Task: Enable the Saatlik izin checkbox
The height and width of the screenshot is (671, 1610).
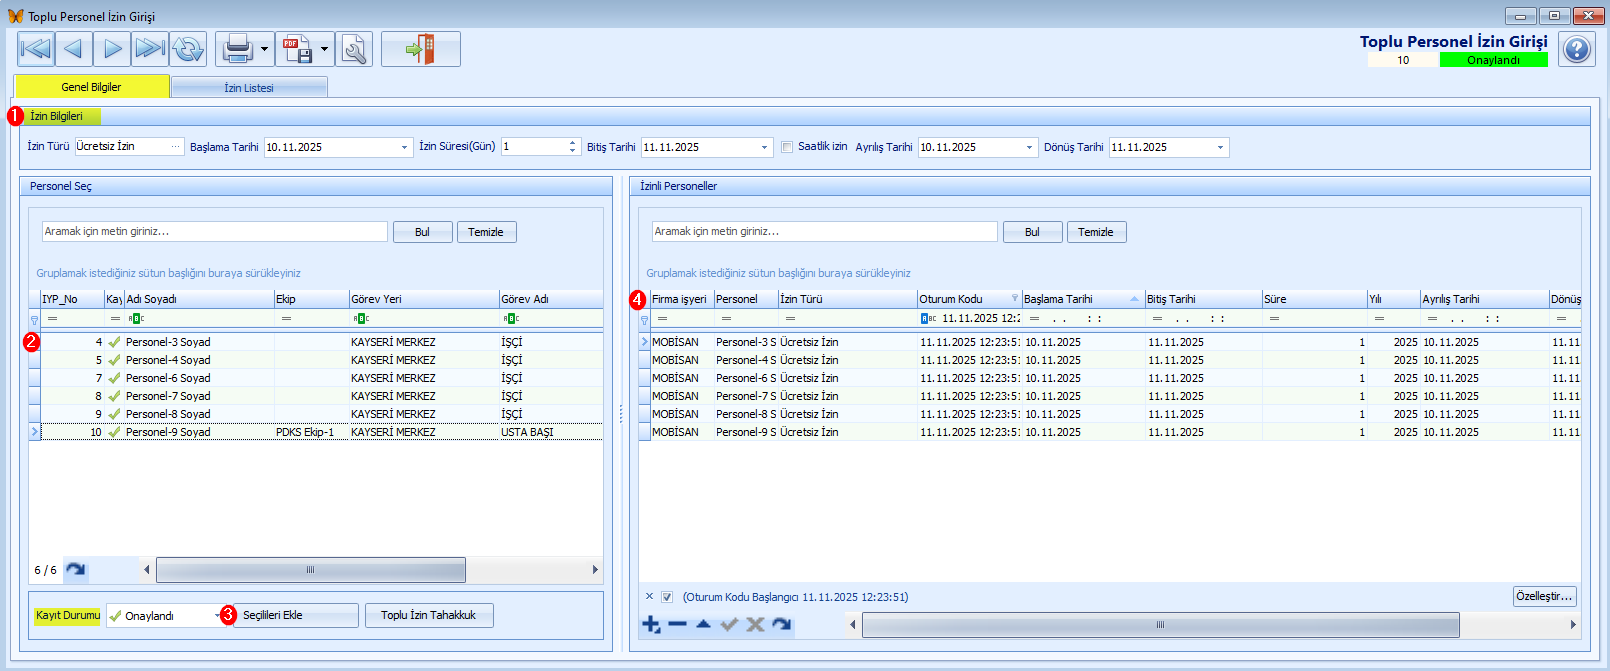Action: [787, 147]
